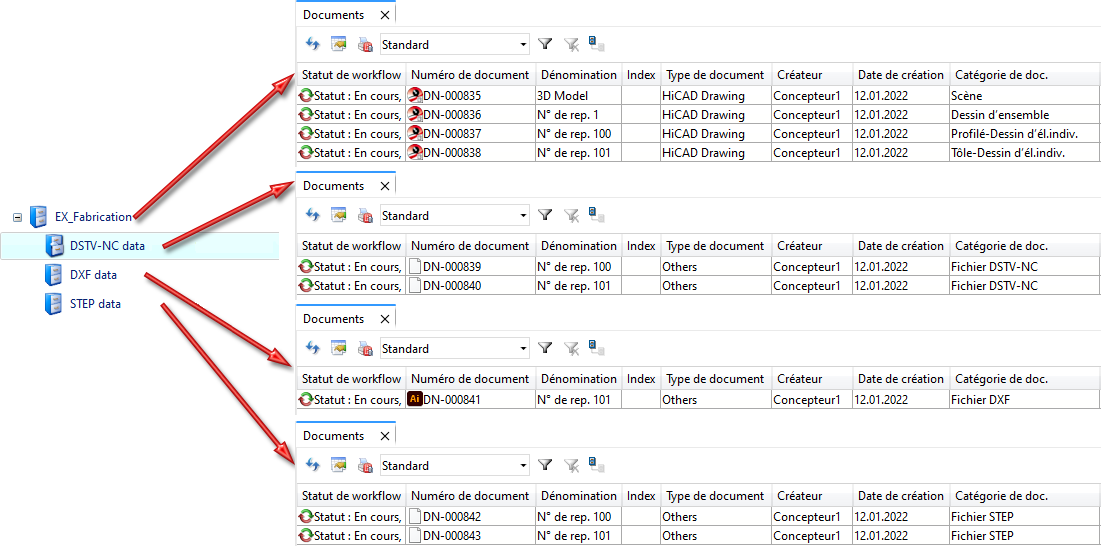This screenshot has width=1101, height=546.
Task: Click the Ai file icon beside DN-000841
Action: (x=415, y=399)
